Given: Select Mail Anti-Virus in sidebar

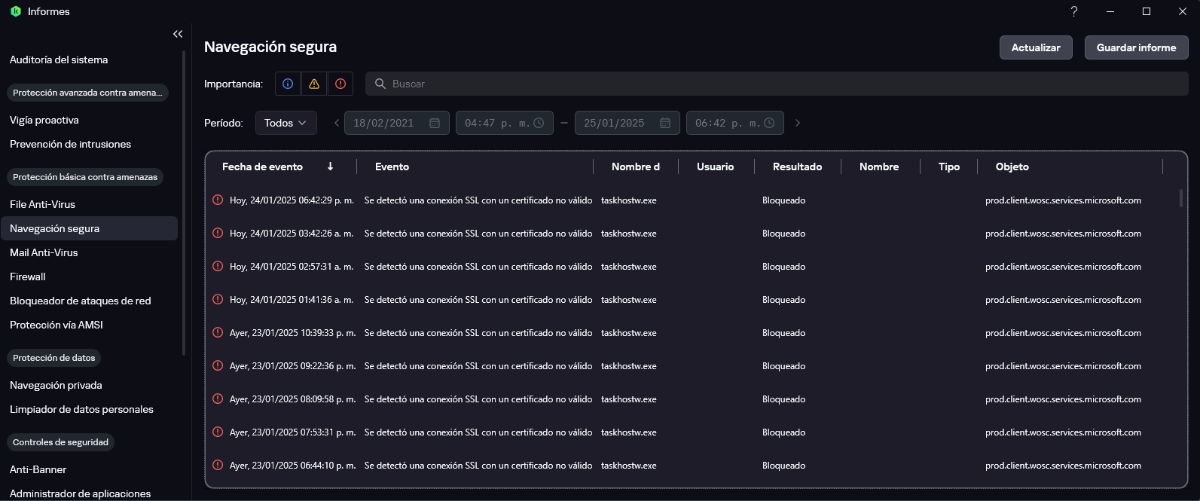Looking at the screenshot, I should click(43, 253).
